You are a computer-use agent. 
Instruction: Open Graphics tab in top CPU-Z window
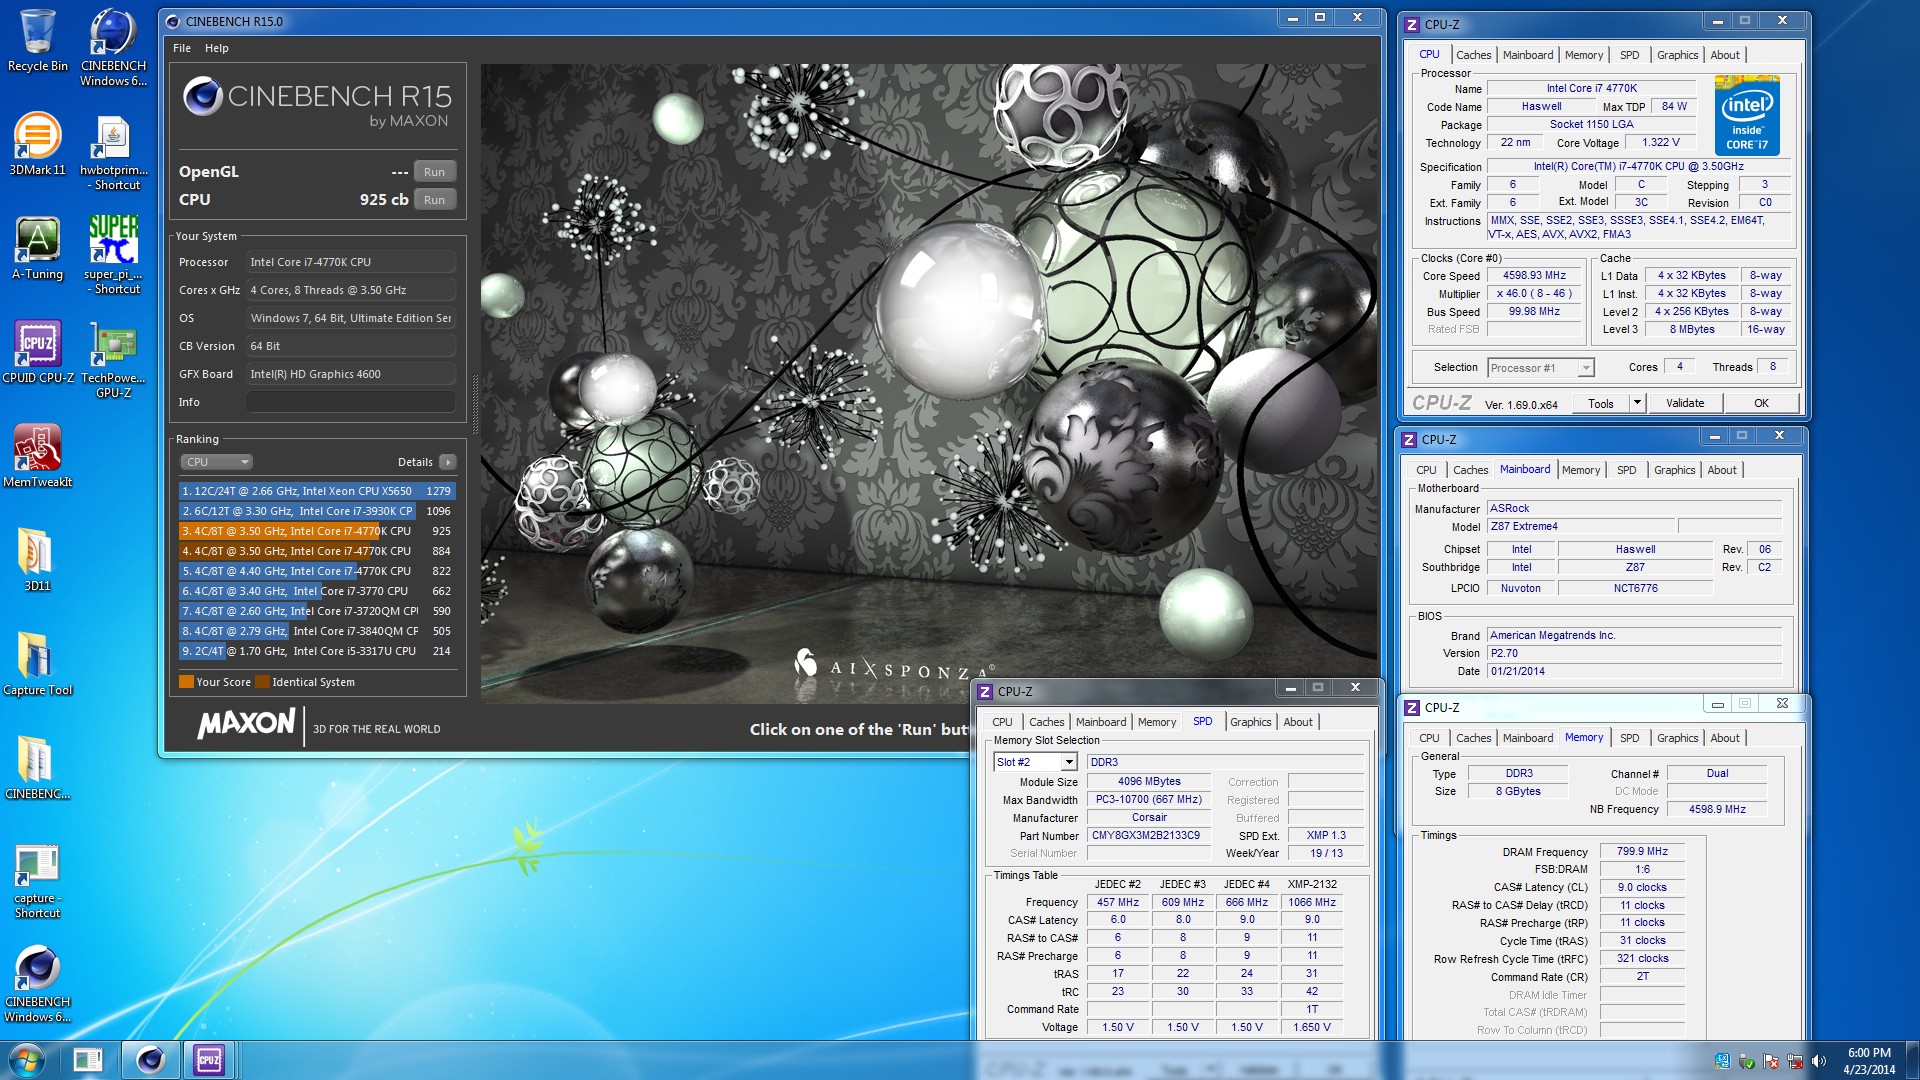(1677, 55)
